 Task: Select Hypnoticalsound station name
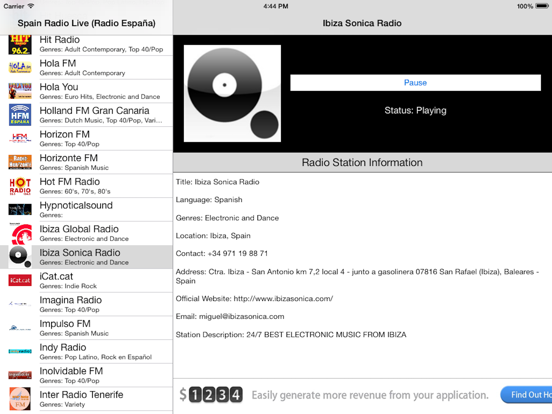(x=76, y=205)
